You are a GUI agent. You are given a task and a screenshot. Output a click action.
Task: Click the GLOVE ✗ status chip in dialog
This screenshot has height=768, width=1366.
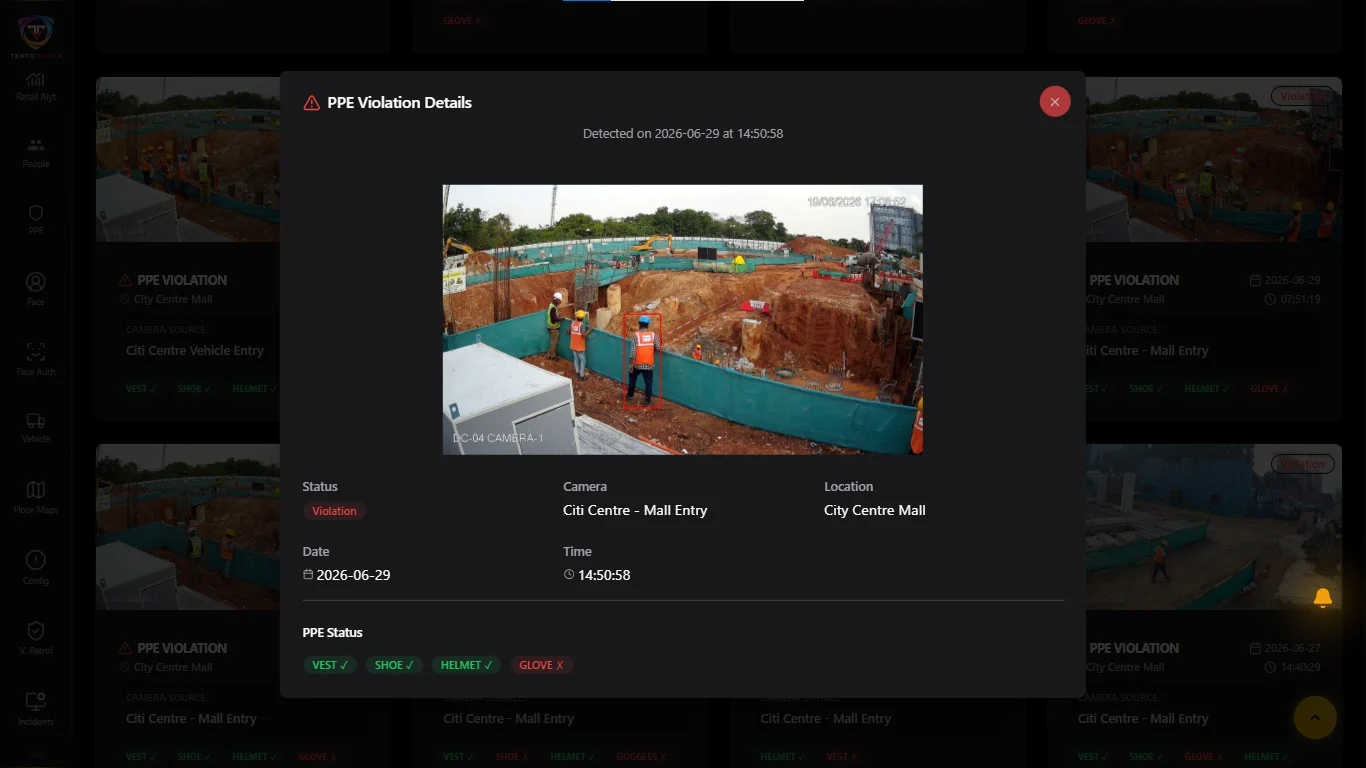(x=541, y=665)
